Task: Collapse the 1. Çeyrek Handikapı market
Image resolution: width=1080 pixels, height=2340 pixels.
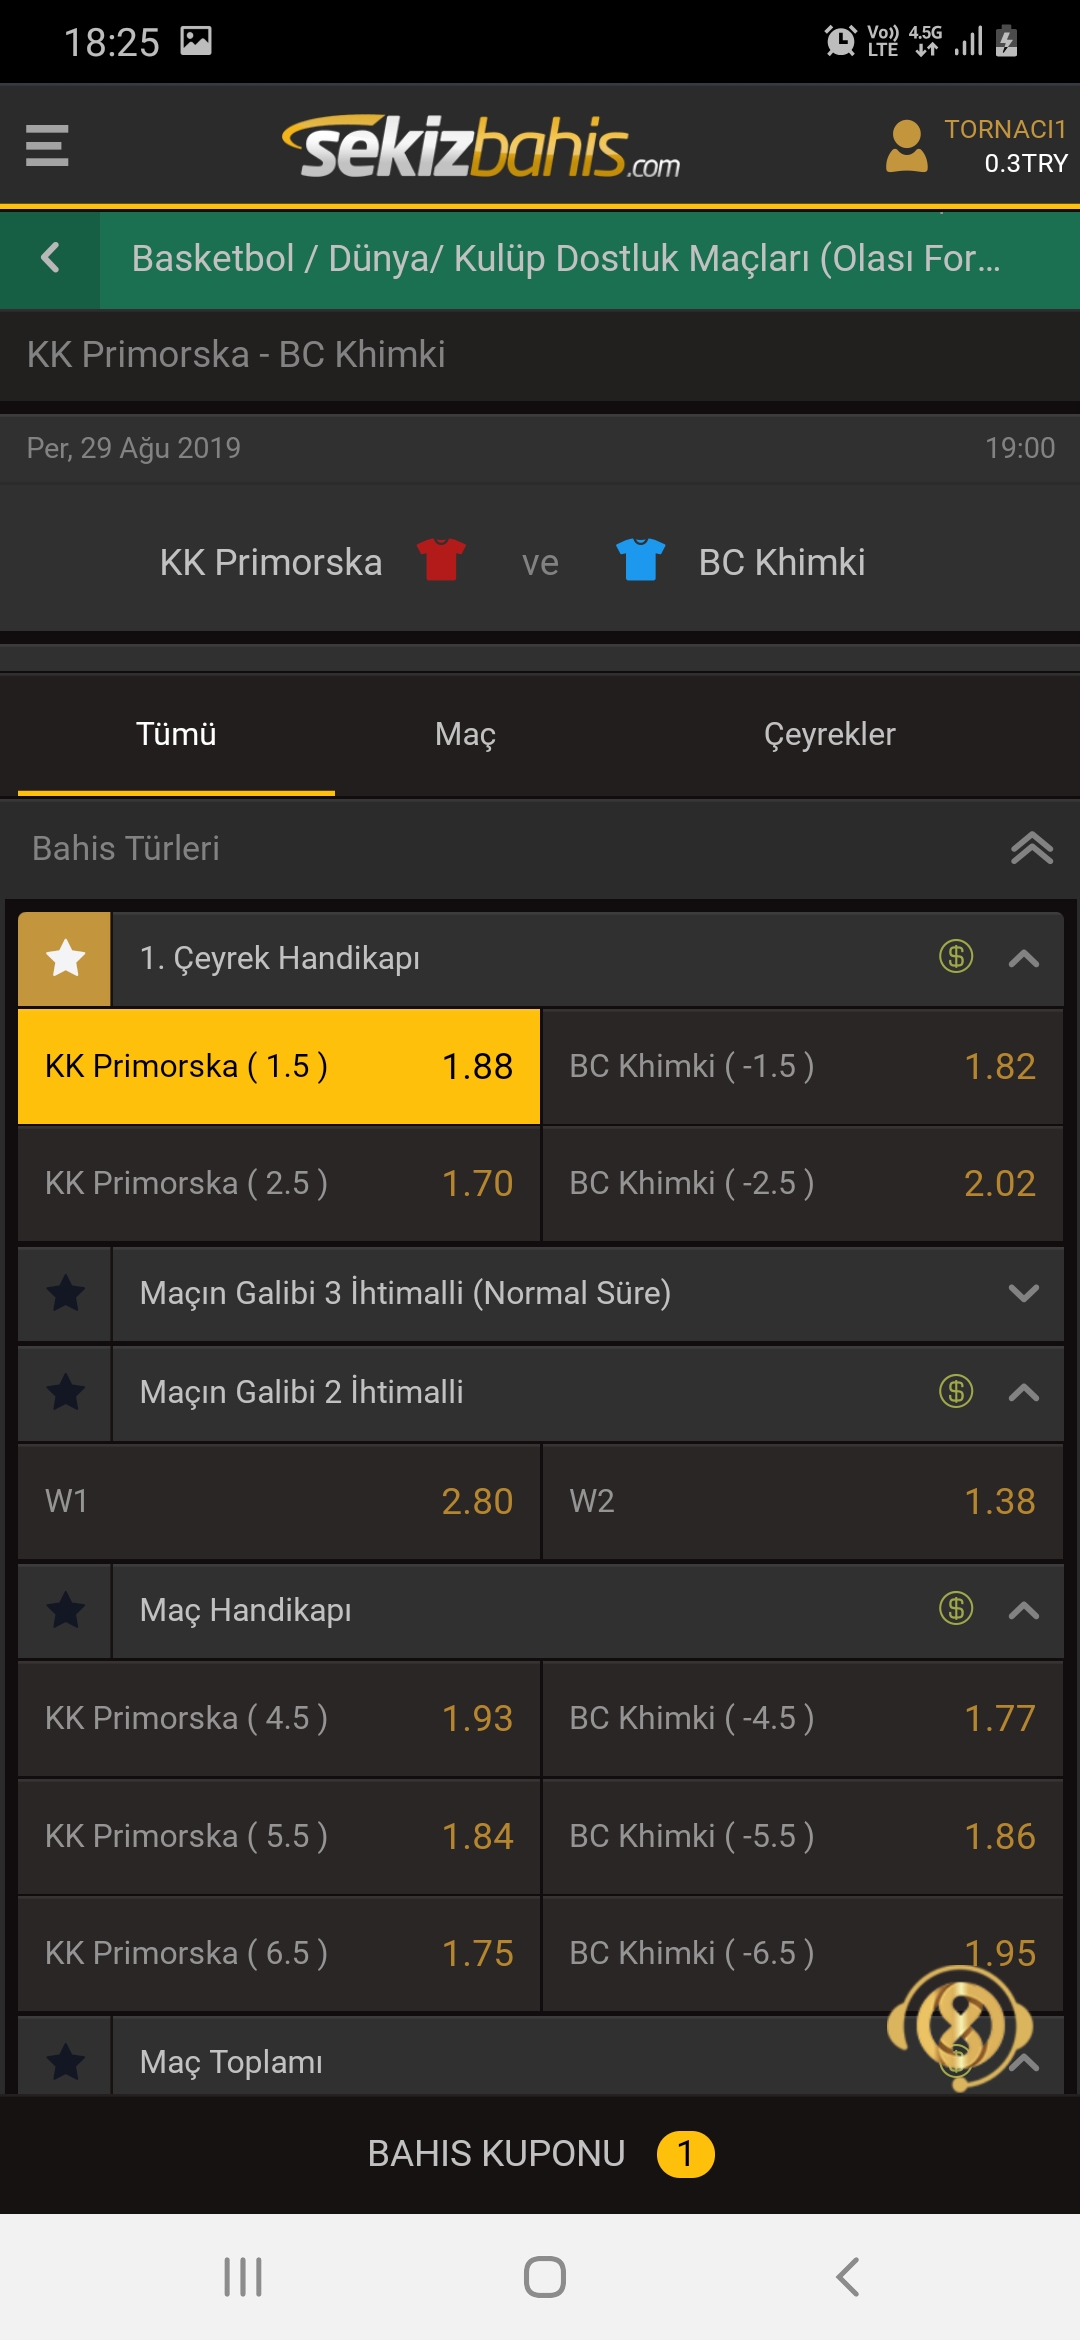Action: click(x=1023, y=958)
